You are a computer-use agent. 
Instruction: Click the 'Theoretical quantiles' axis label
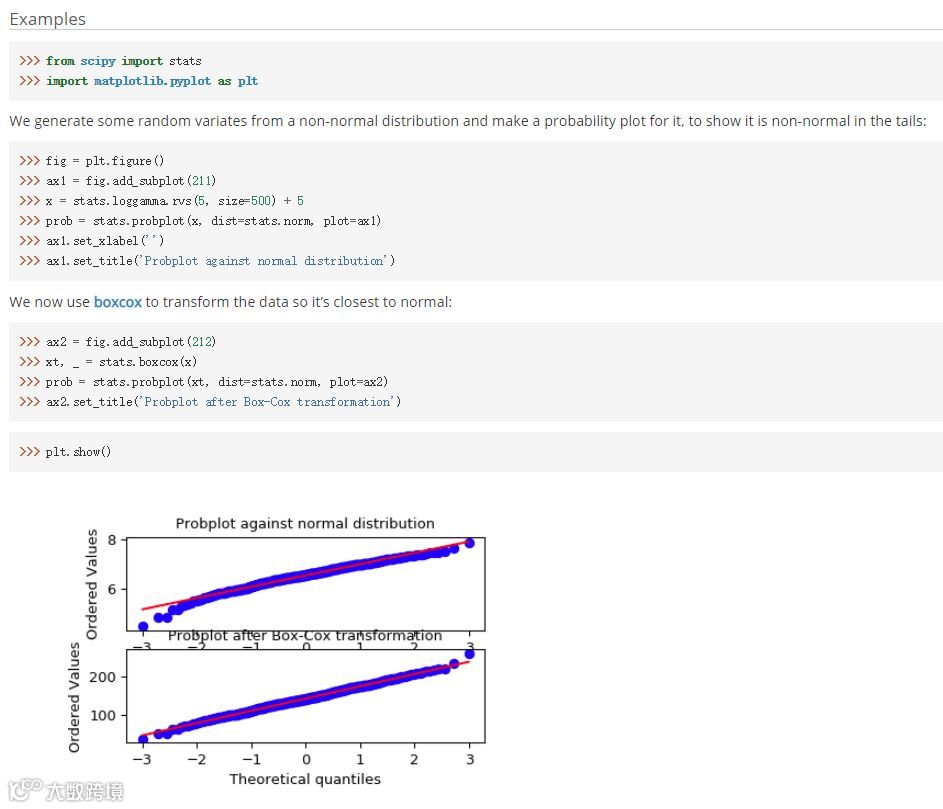(x=305, y=779)
